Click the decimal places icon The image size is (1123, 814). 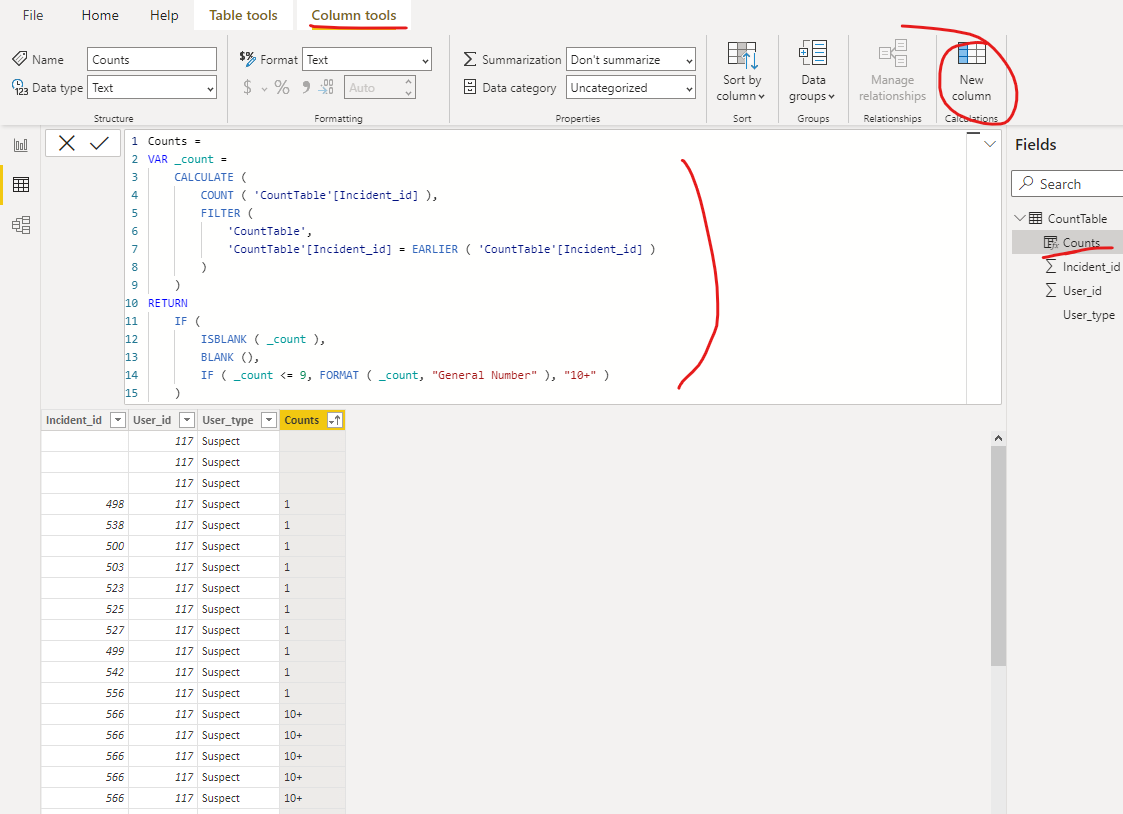pos(327,87)
